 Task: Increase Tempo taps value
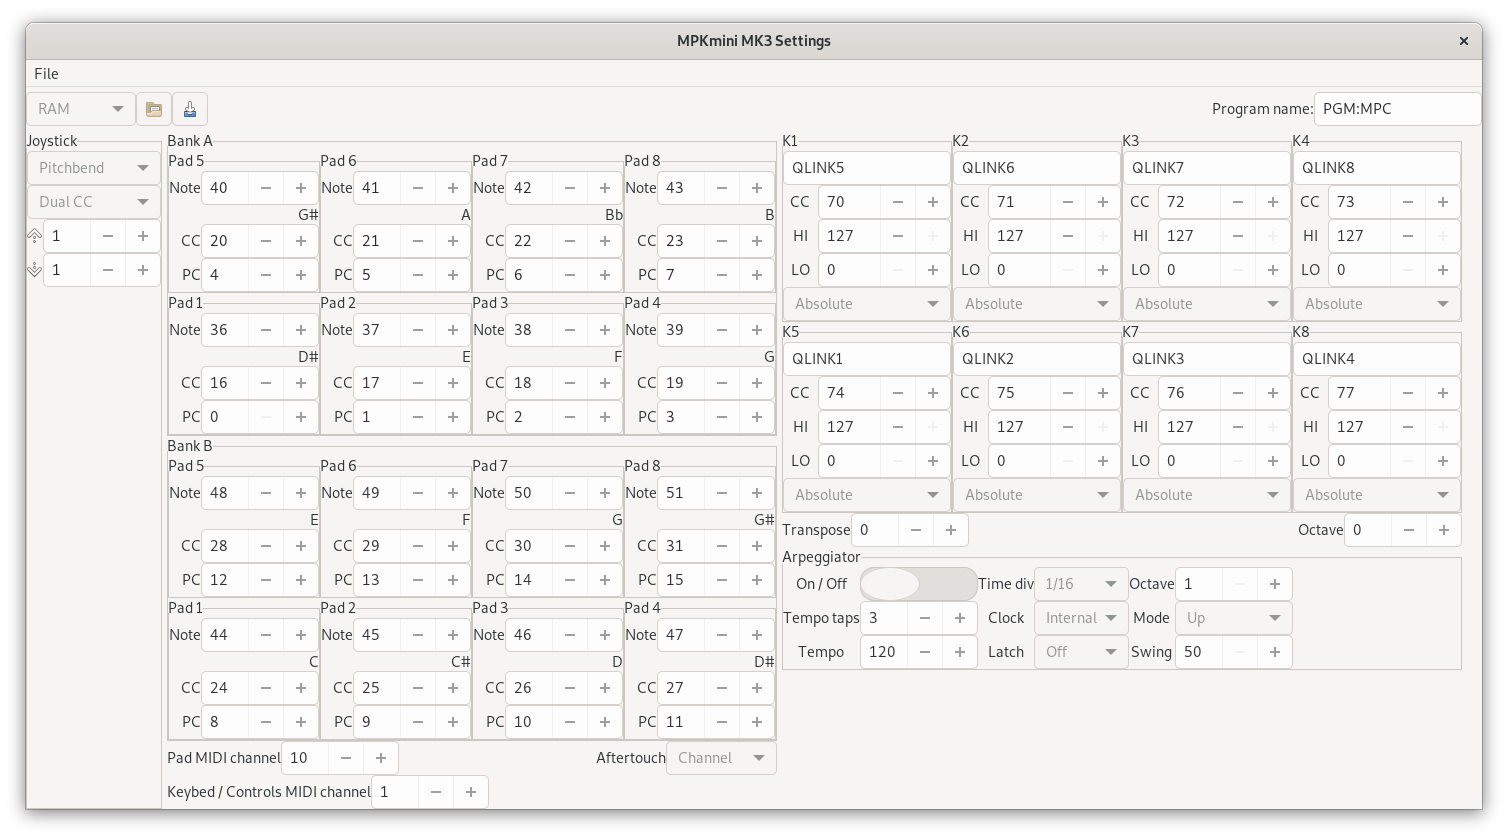click(960, 618)
